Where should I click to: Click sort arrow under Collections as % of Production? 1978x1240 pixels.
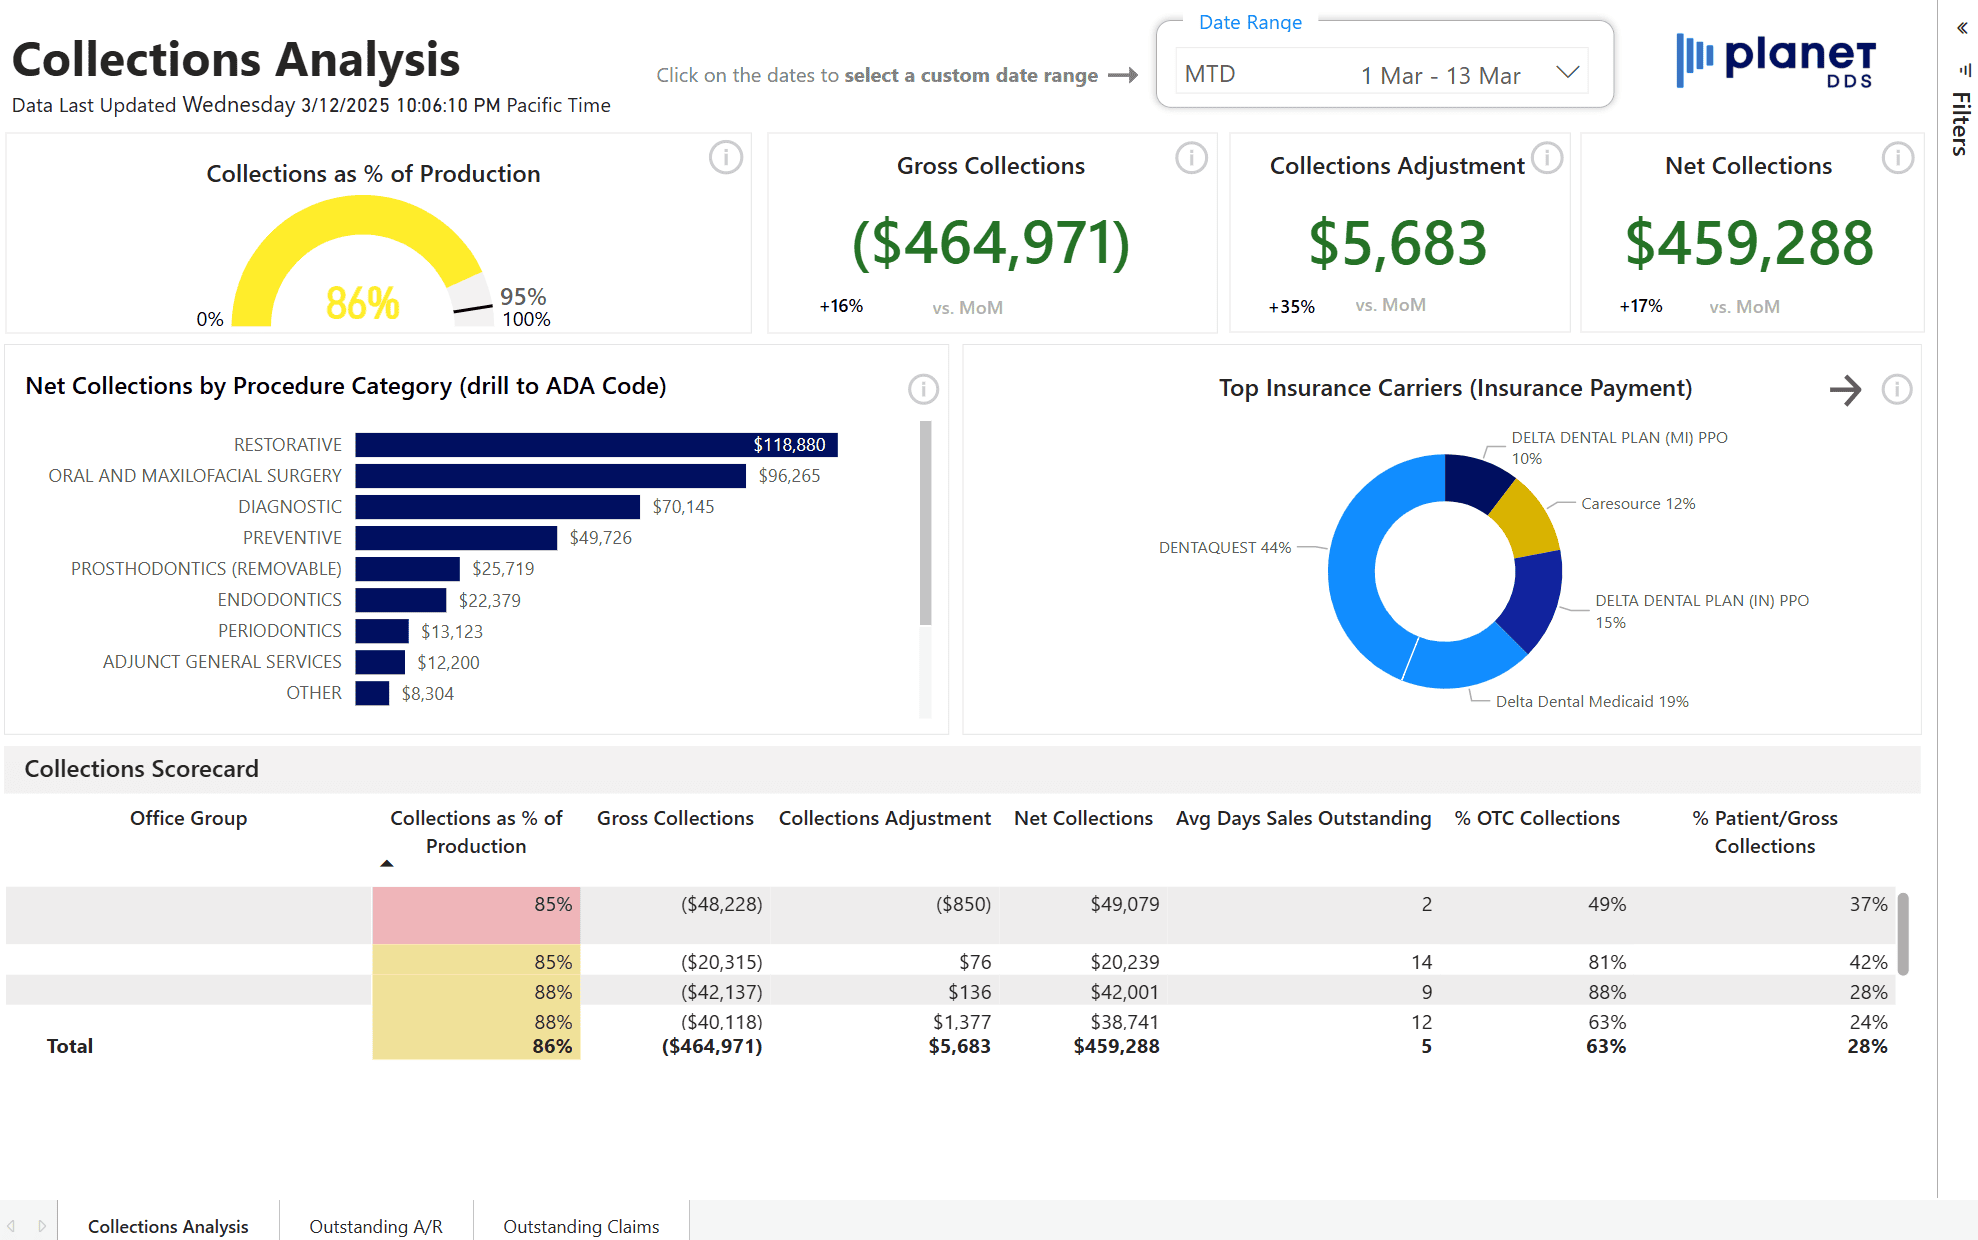coord(387,863)
